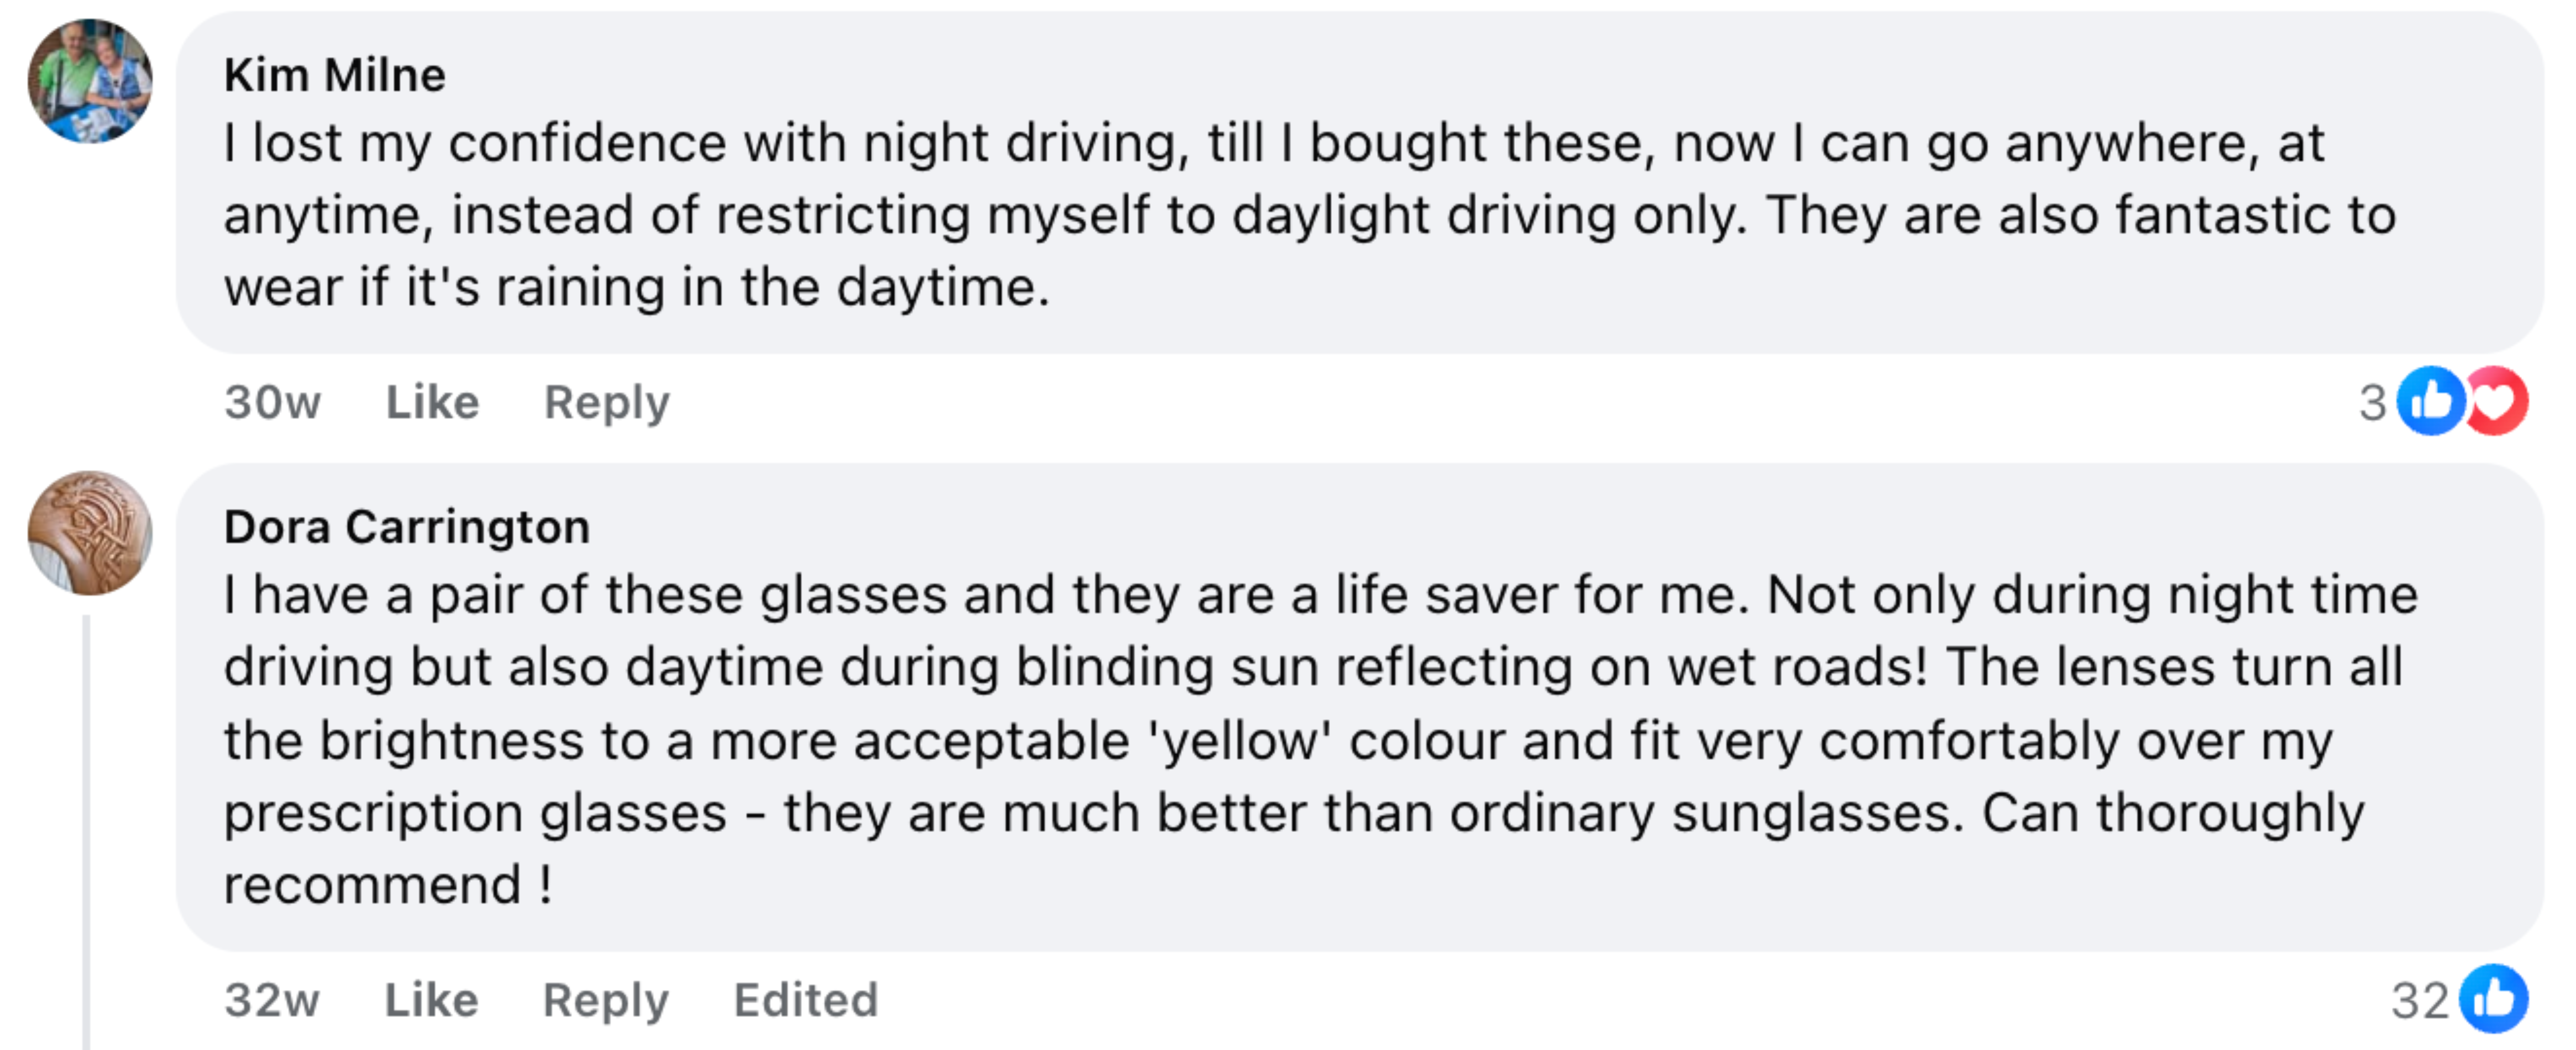Like Kim Milne's comment
The height and width of the screenshot is (1050, 2576).
click(x=432, y=402)
